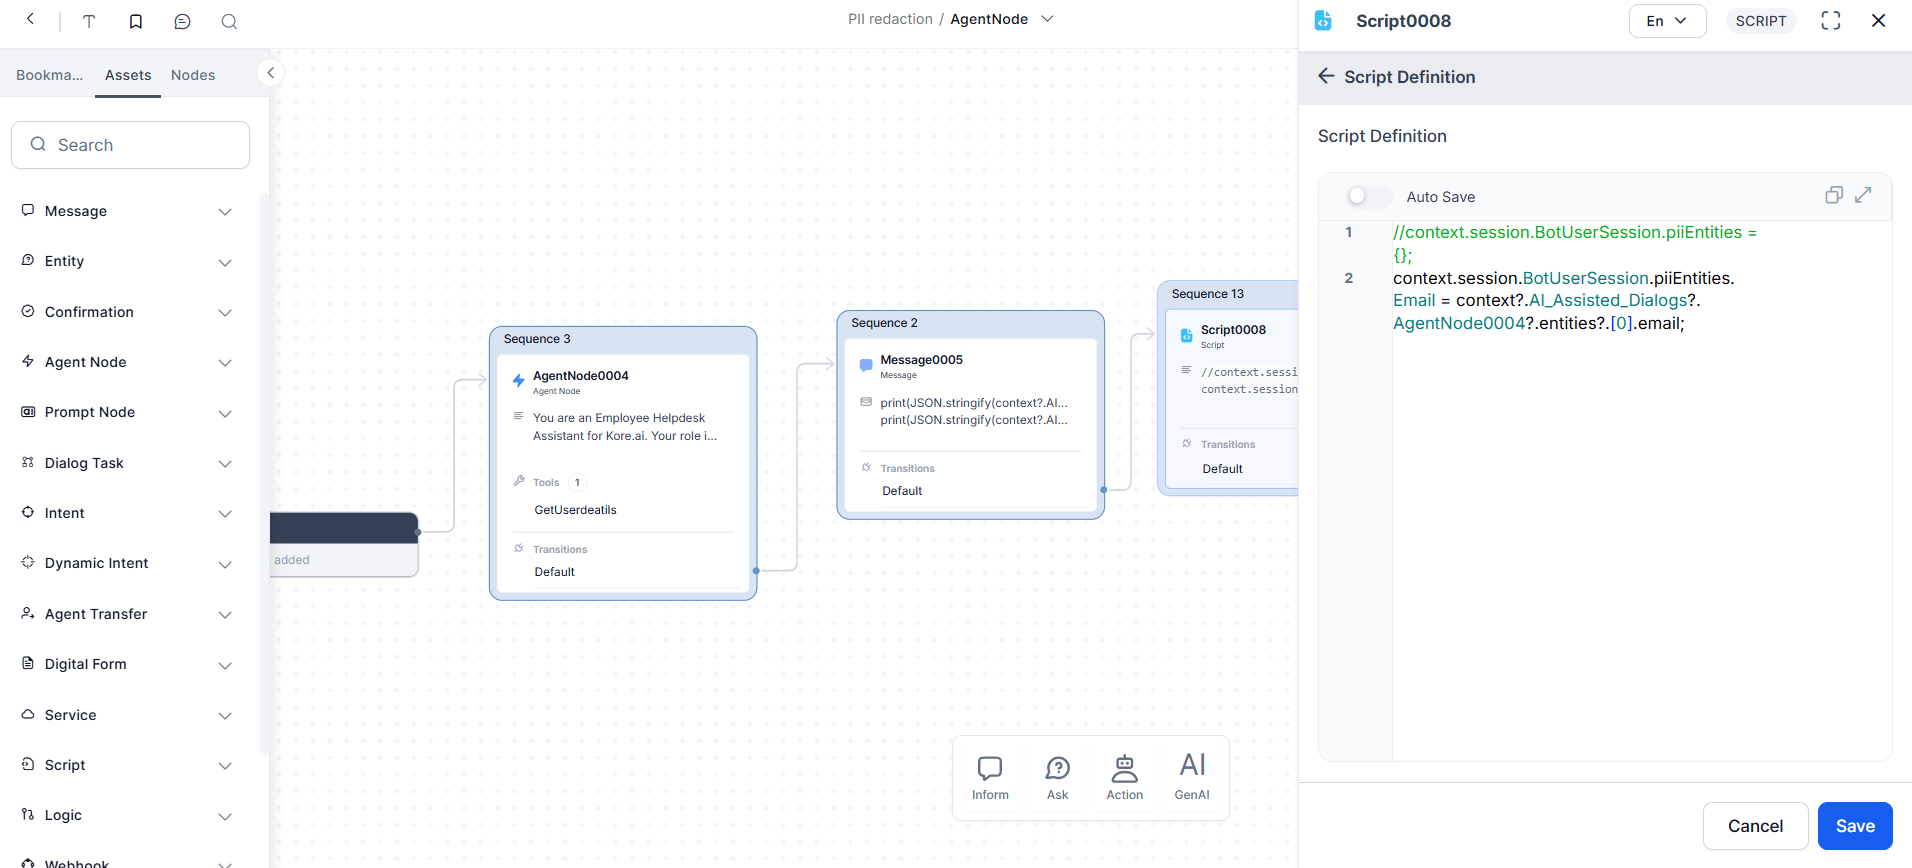This screenshot has width=1912, height=868.
Task: Click the Script asset icon in sidebar
Action: coord(28,764)
